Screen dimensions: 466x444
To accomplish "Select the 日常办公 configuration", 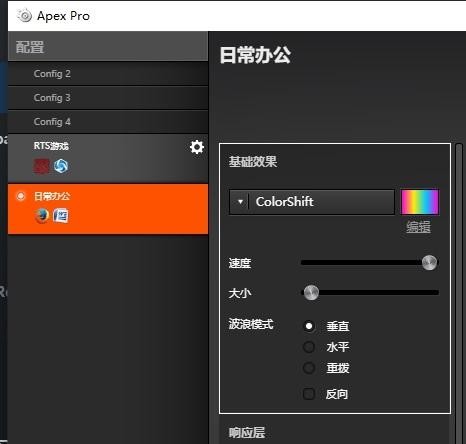I will (108, 209).
